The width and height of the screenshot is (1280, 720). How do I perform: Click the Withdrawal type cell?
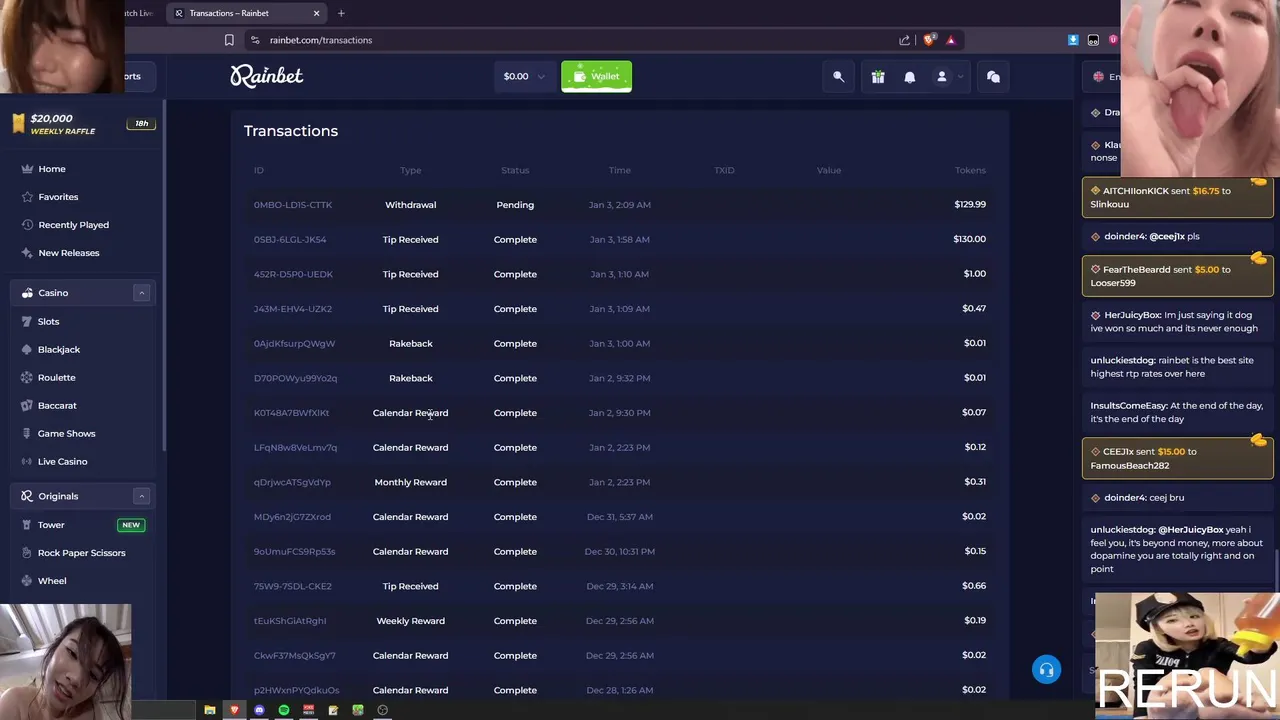pos(411,205)
